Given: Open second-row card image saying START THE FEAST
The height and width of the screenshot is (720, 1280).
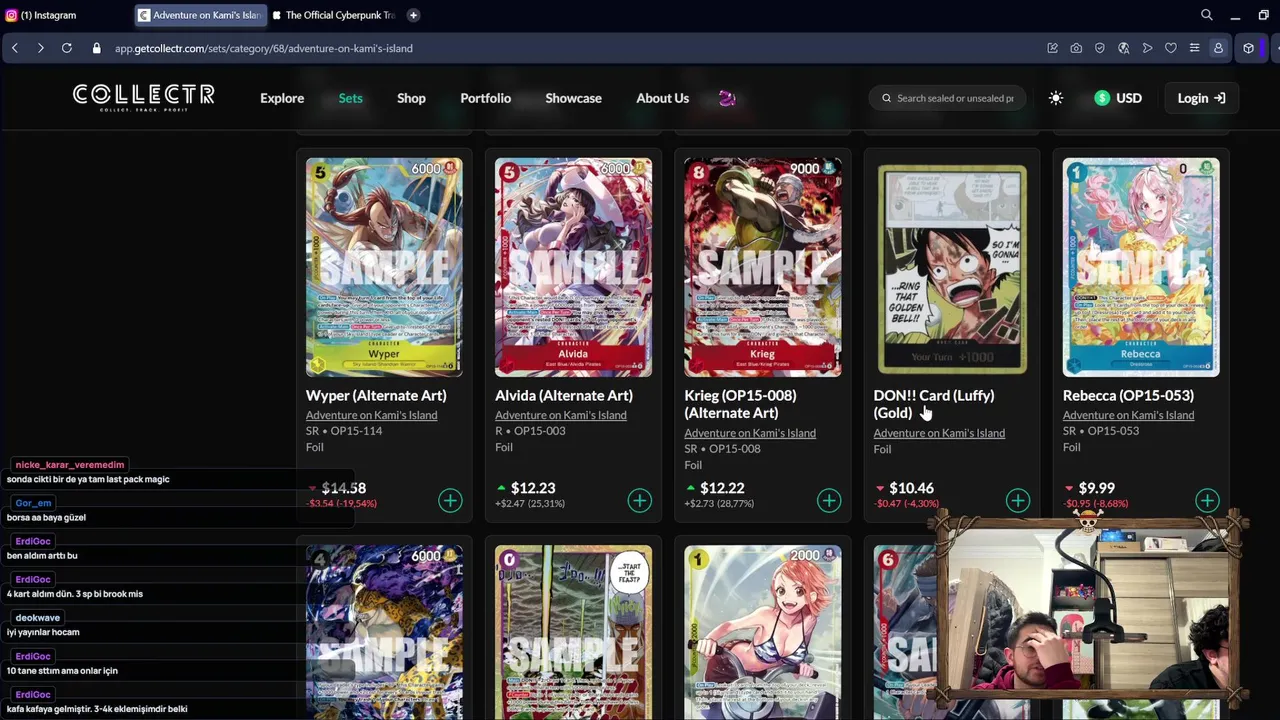Looking at the screenshot, I should pyautogui.click(x=573, y=632).
